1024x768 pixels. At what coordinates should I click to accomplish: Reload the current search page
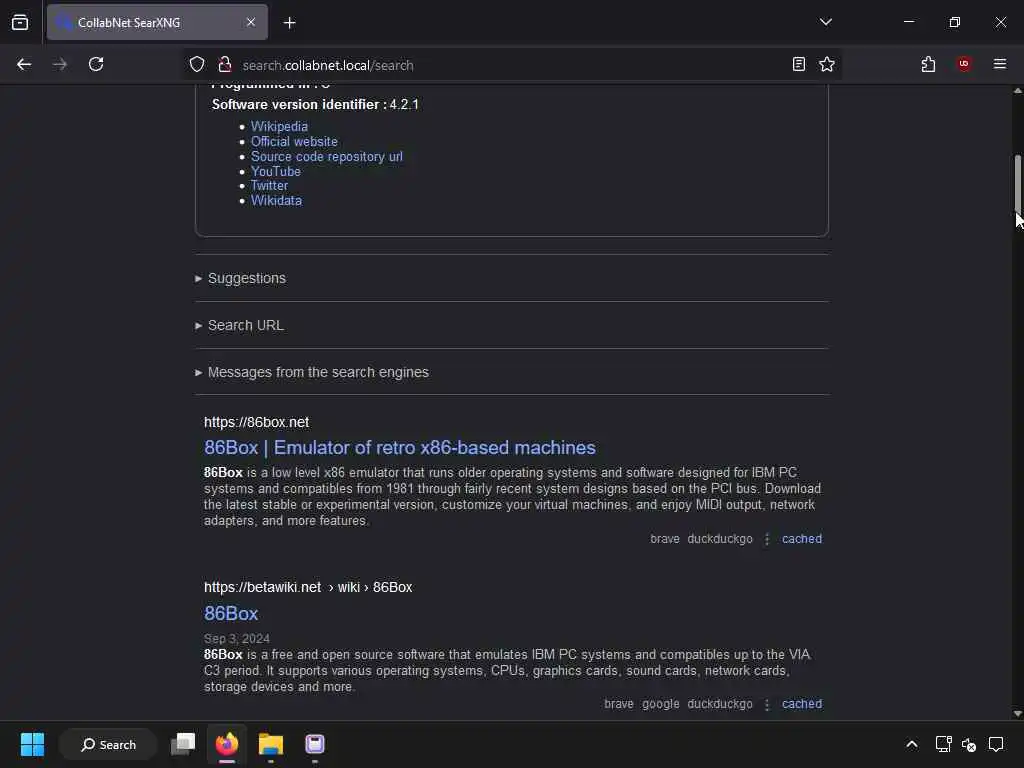point(96,64)
